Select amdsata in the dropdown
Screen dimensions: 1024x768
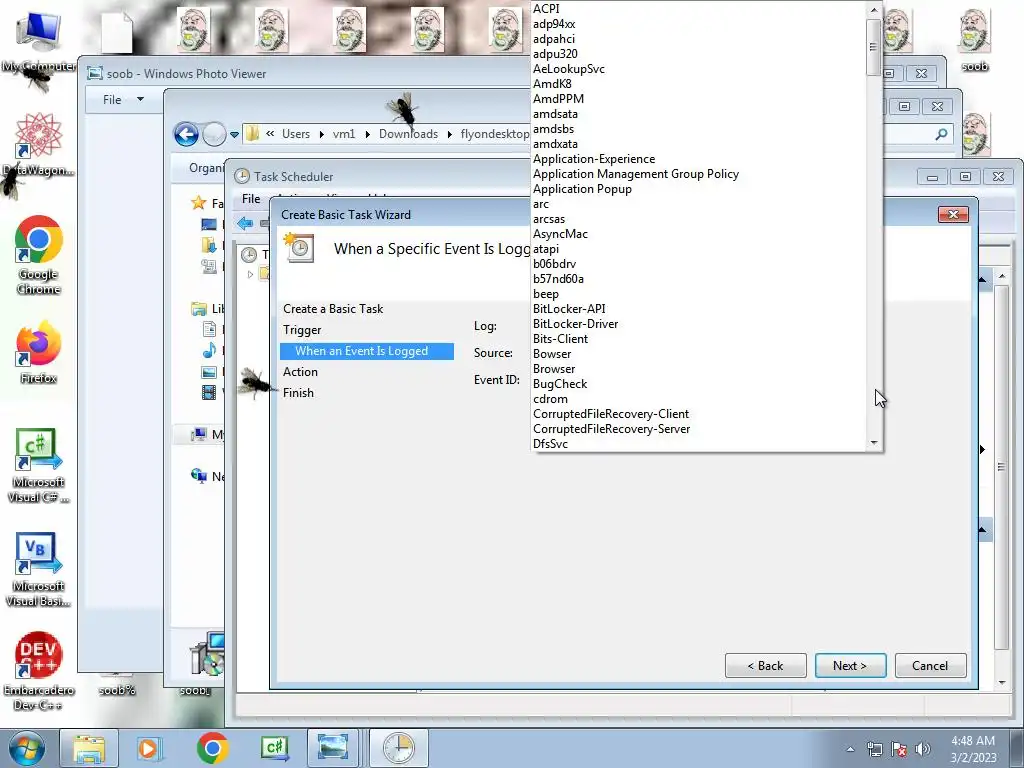tap(555, 114)
